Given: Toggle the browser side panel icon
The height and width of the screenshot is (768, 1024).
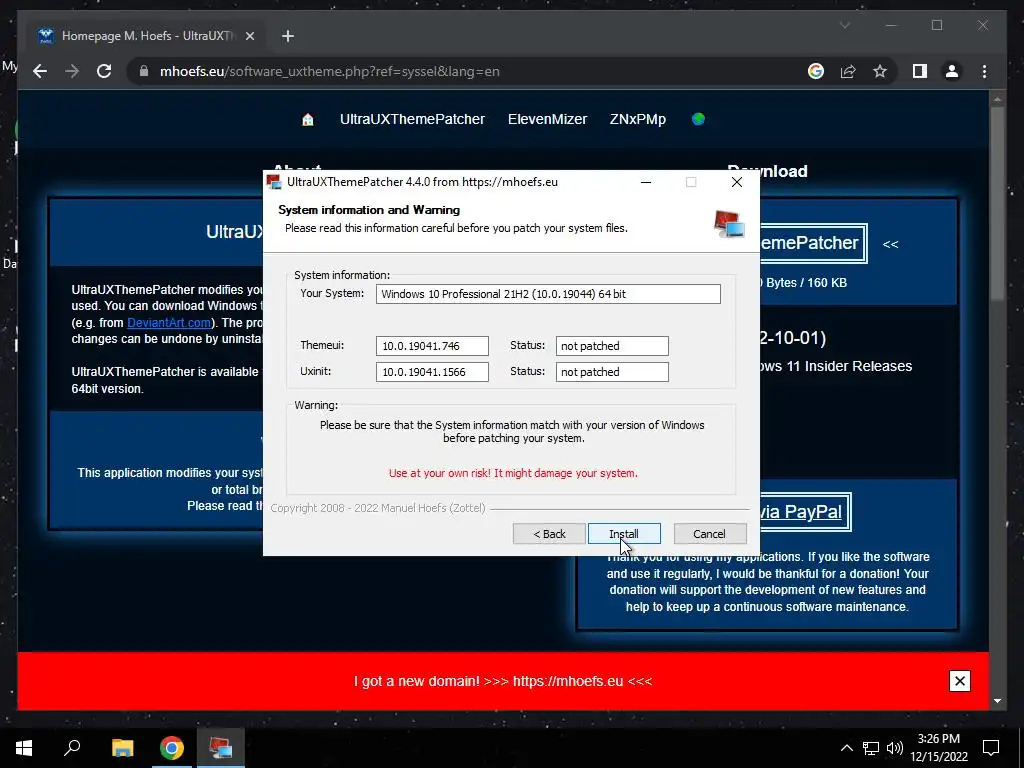Looking at the screenshot, I should point(920,71).
